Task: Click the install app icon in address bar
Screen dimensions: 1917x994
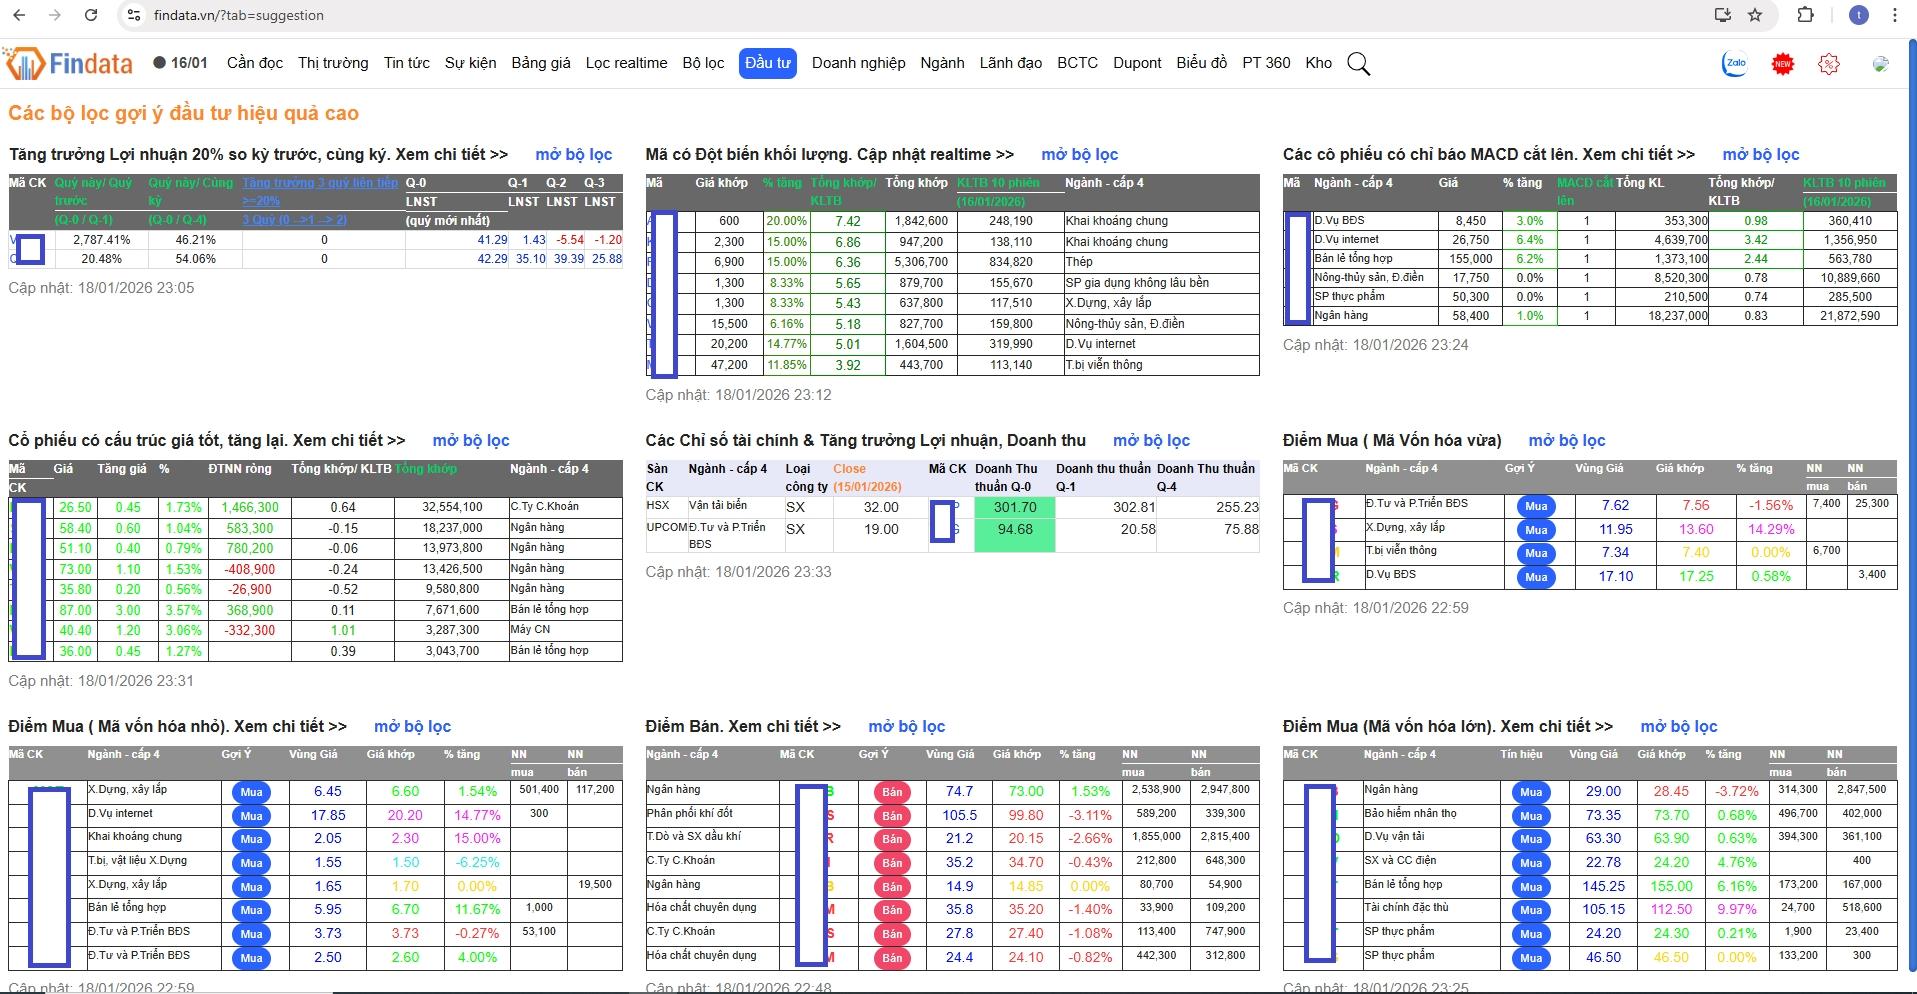Action: pyautogui.click(x=1722, y=15)
